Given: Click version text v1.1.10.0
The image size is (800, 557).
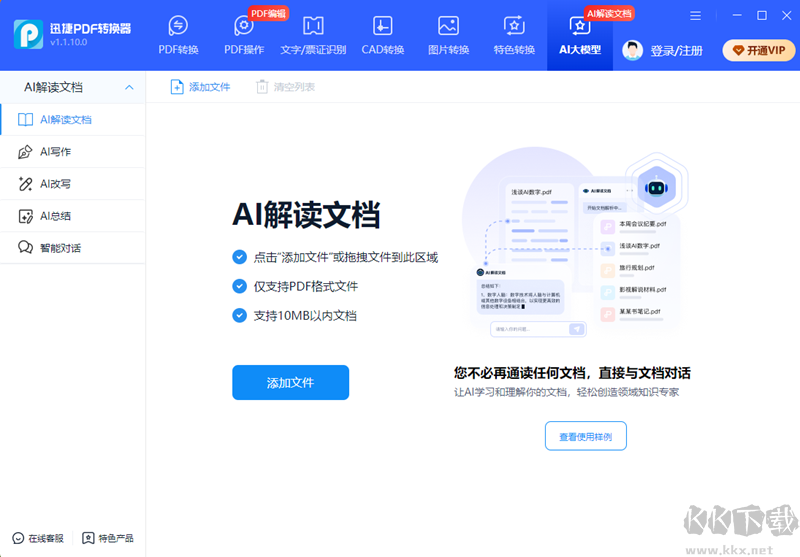Looking at the screenshot, I should coord(68,42).
